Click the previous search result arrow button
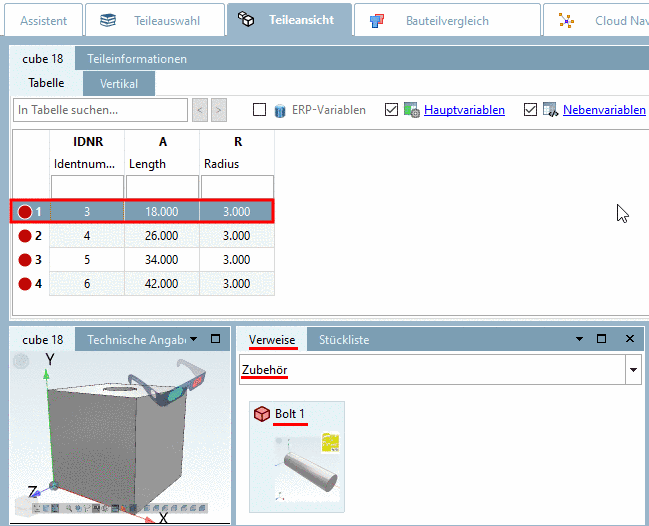 pyautogui.click(x=200, y=110)
